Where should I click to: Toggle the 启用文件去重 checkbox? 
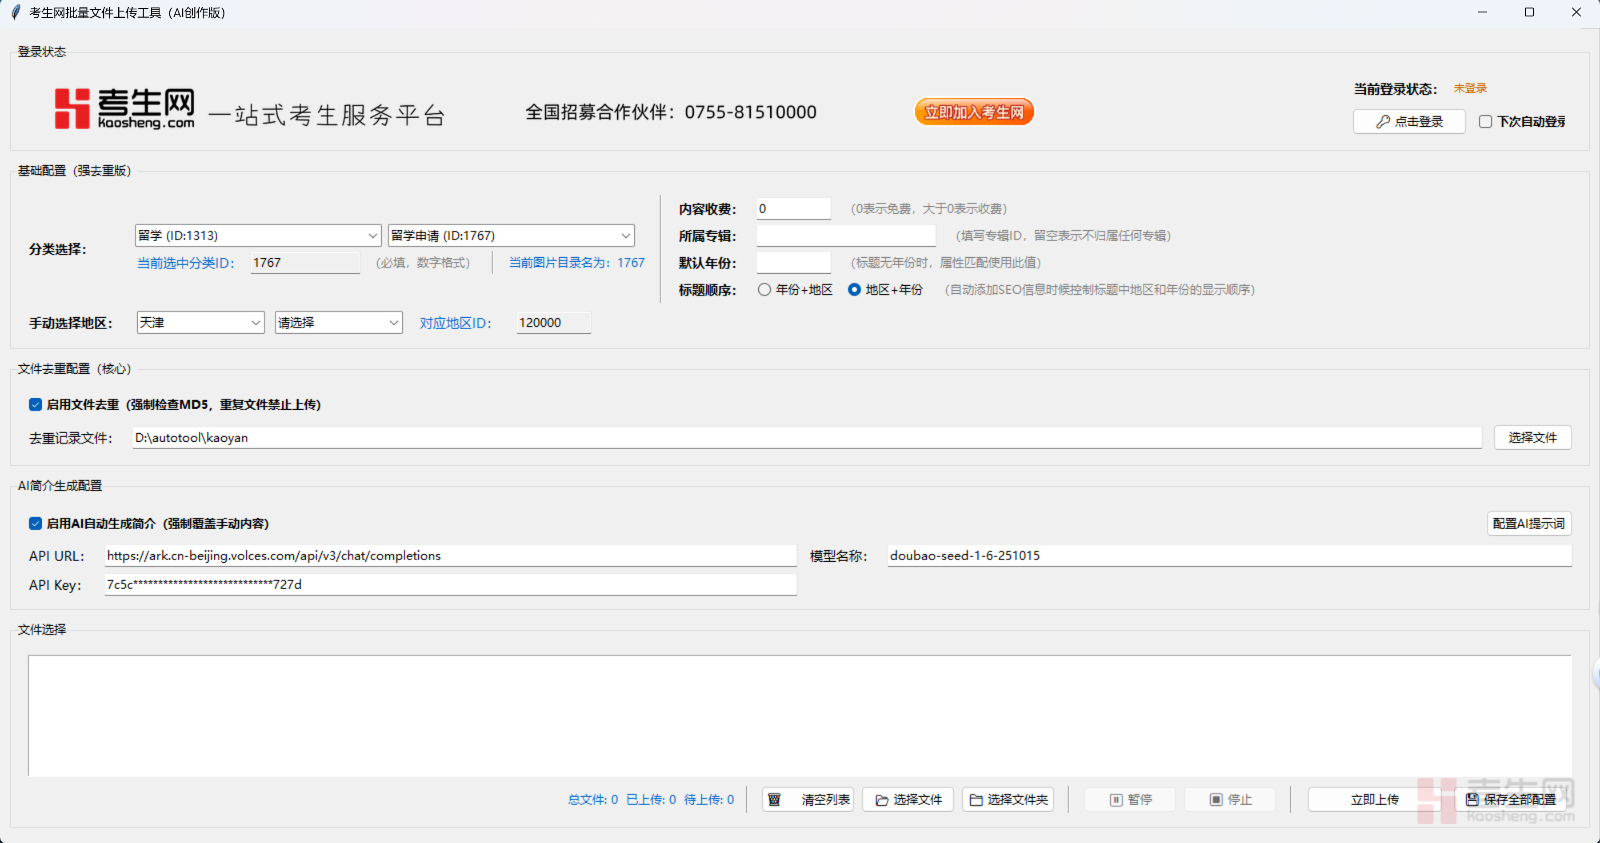[x=36, y=405]
